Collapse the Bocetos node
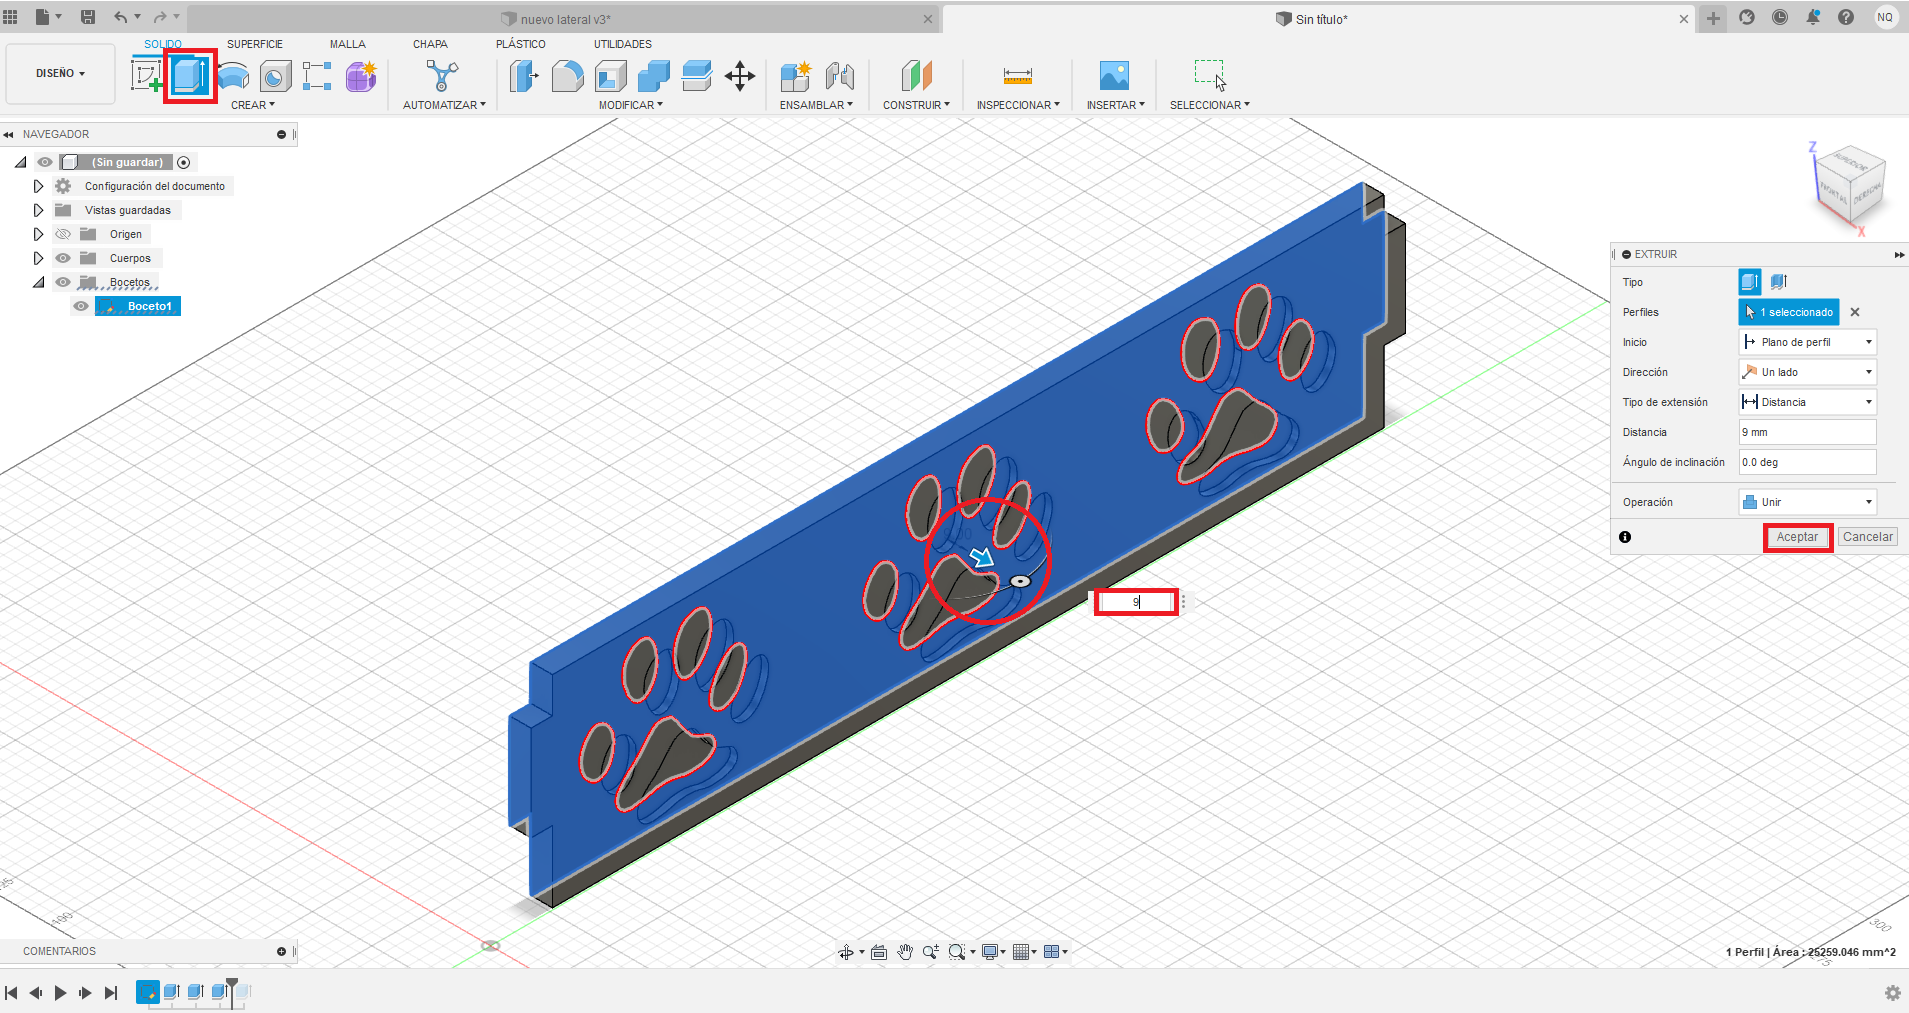 [x=38, y=282]
